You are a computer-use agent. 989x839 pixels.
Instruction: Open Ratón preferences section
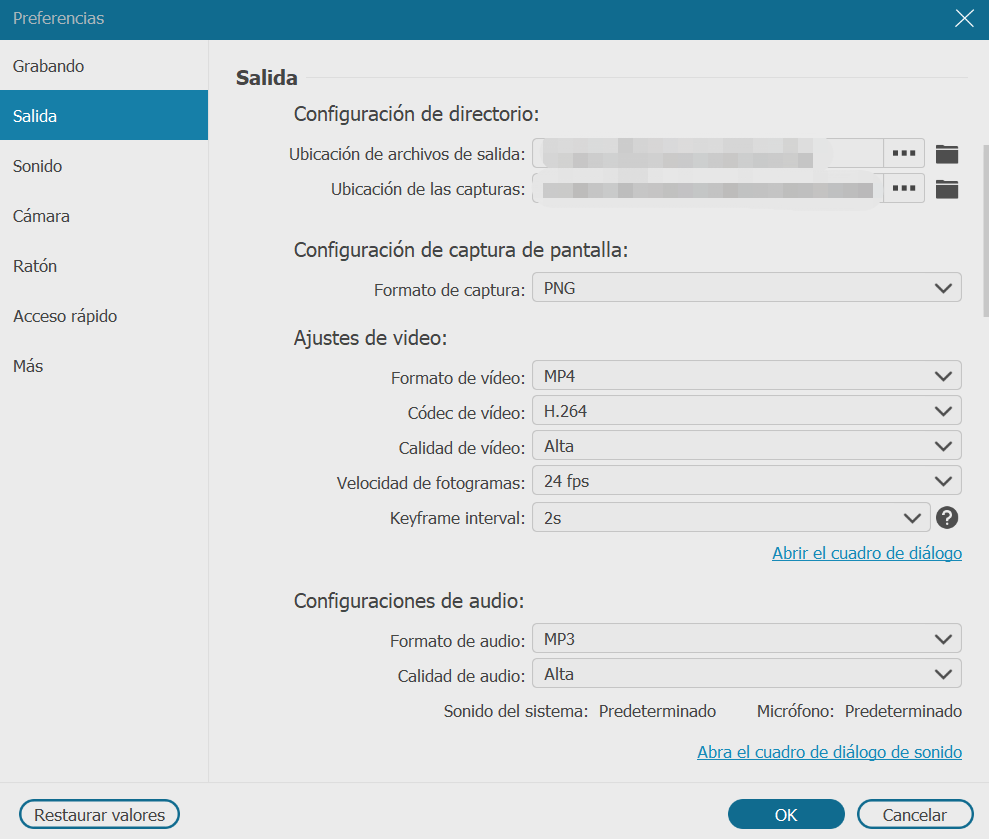coord(104,266)
